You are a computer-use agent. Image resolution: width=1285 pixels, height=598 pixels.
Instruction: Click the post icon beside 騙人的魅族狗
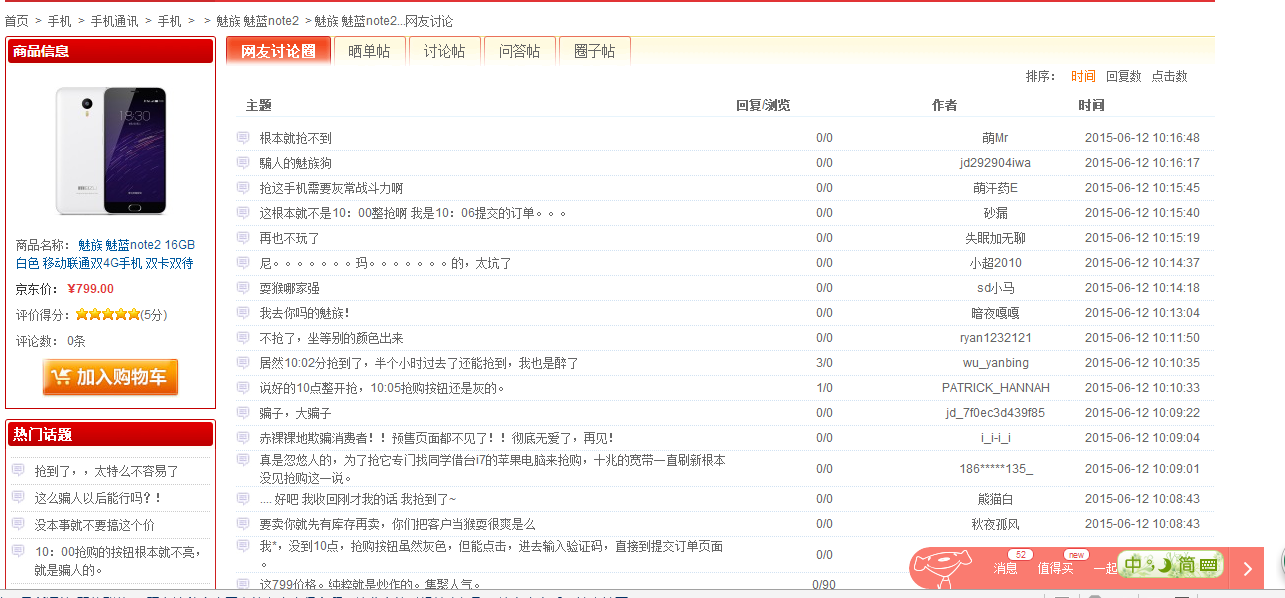[x=243, y=163]
